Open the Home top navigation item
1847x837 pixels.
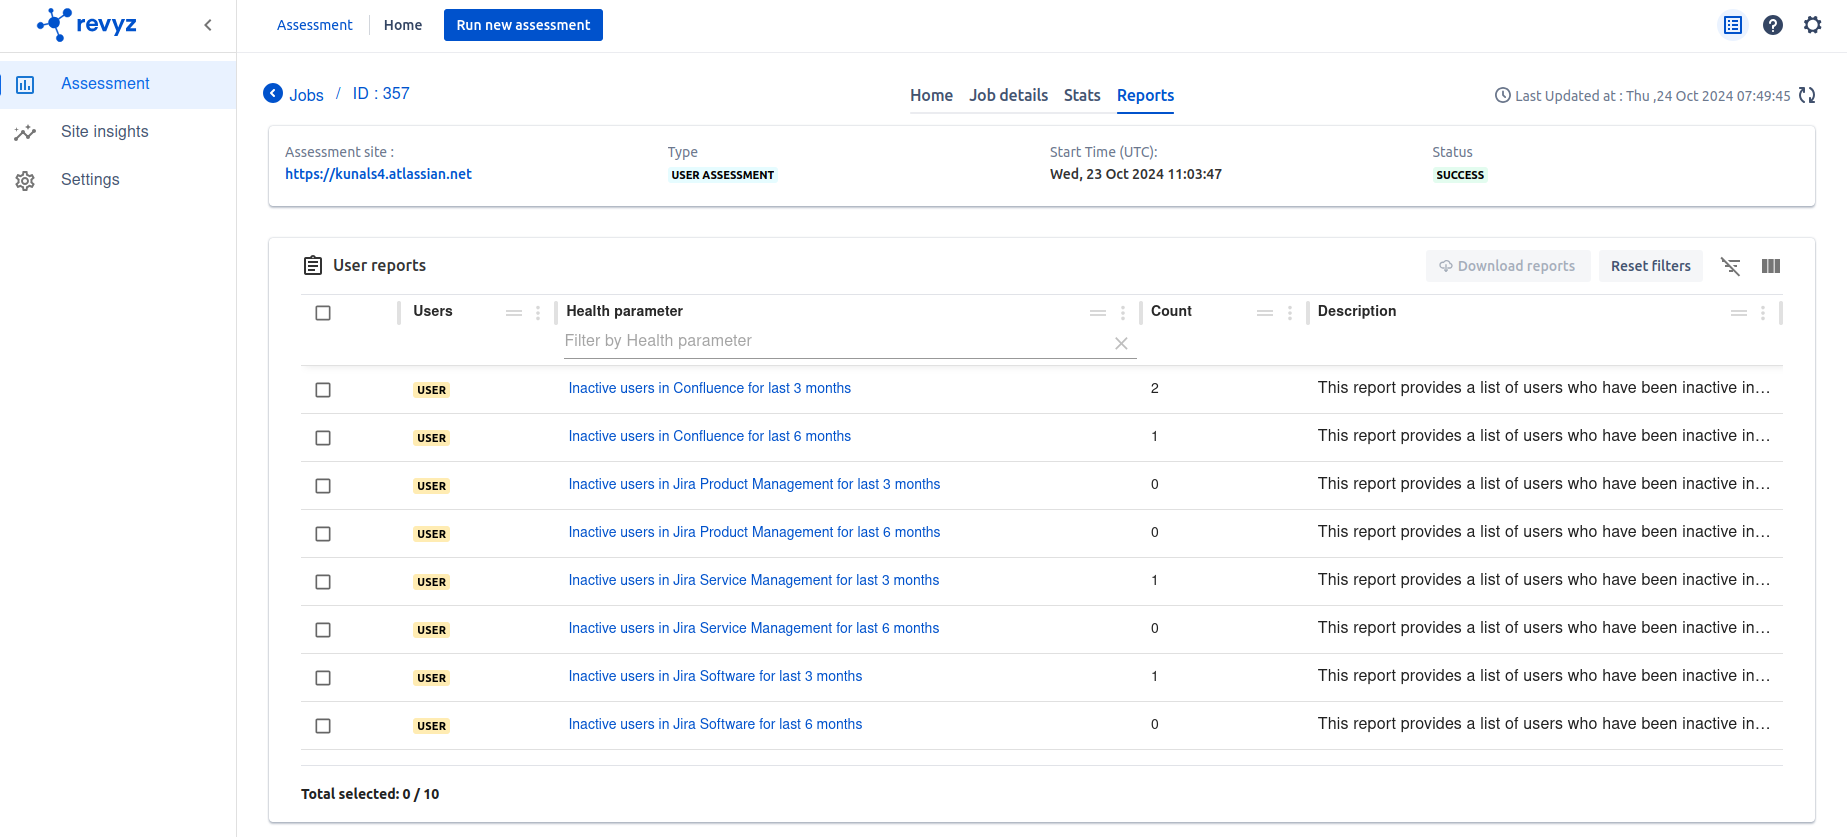point(403,25)
